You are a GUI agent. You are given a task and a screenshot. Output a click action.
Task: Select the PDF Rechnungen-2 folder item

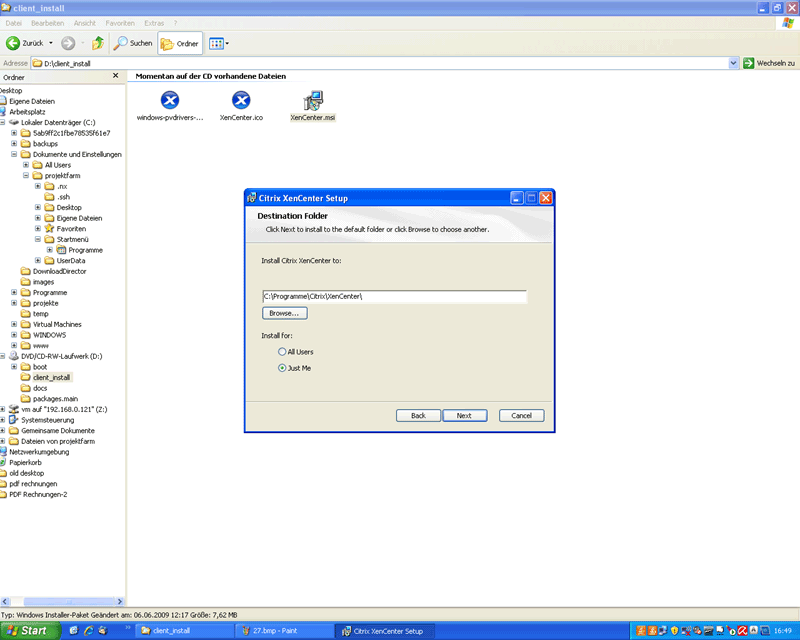tap(38, 495)
